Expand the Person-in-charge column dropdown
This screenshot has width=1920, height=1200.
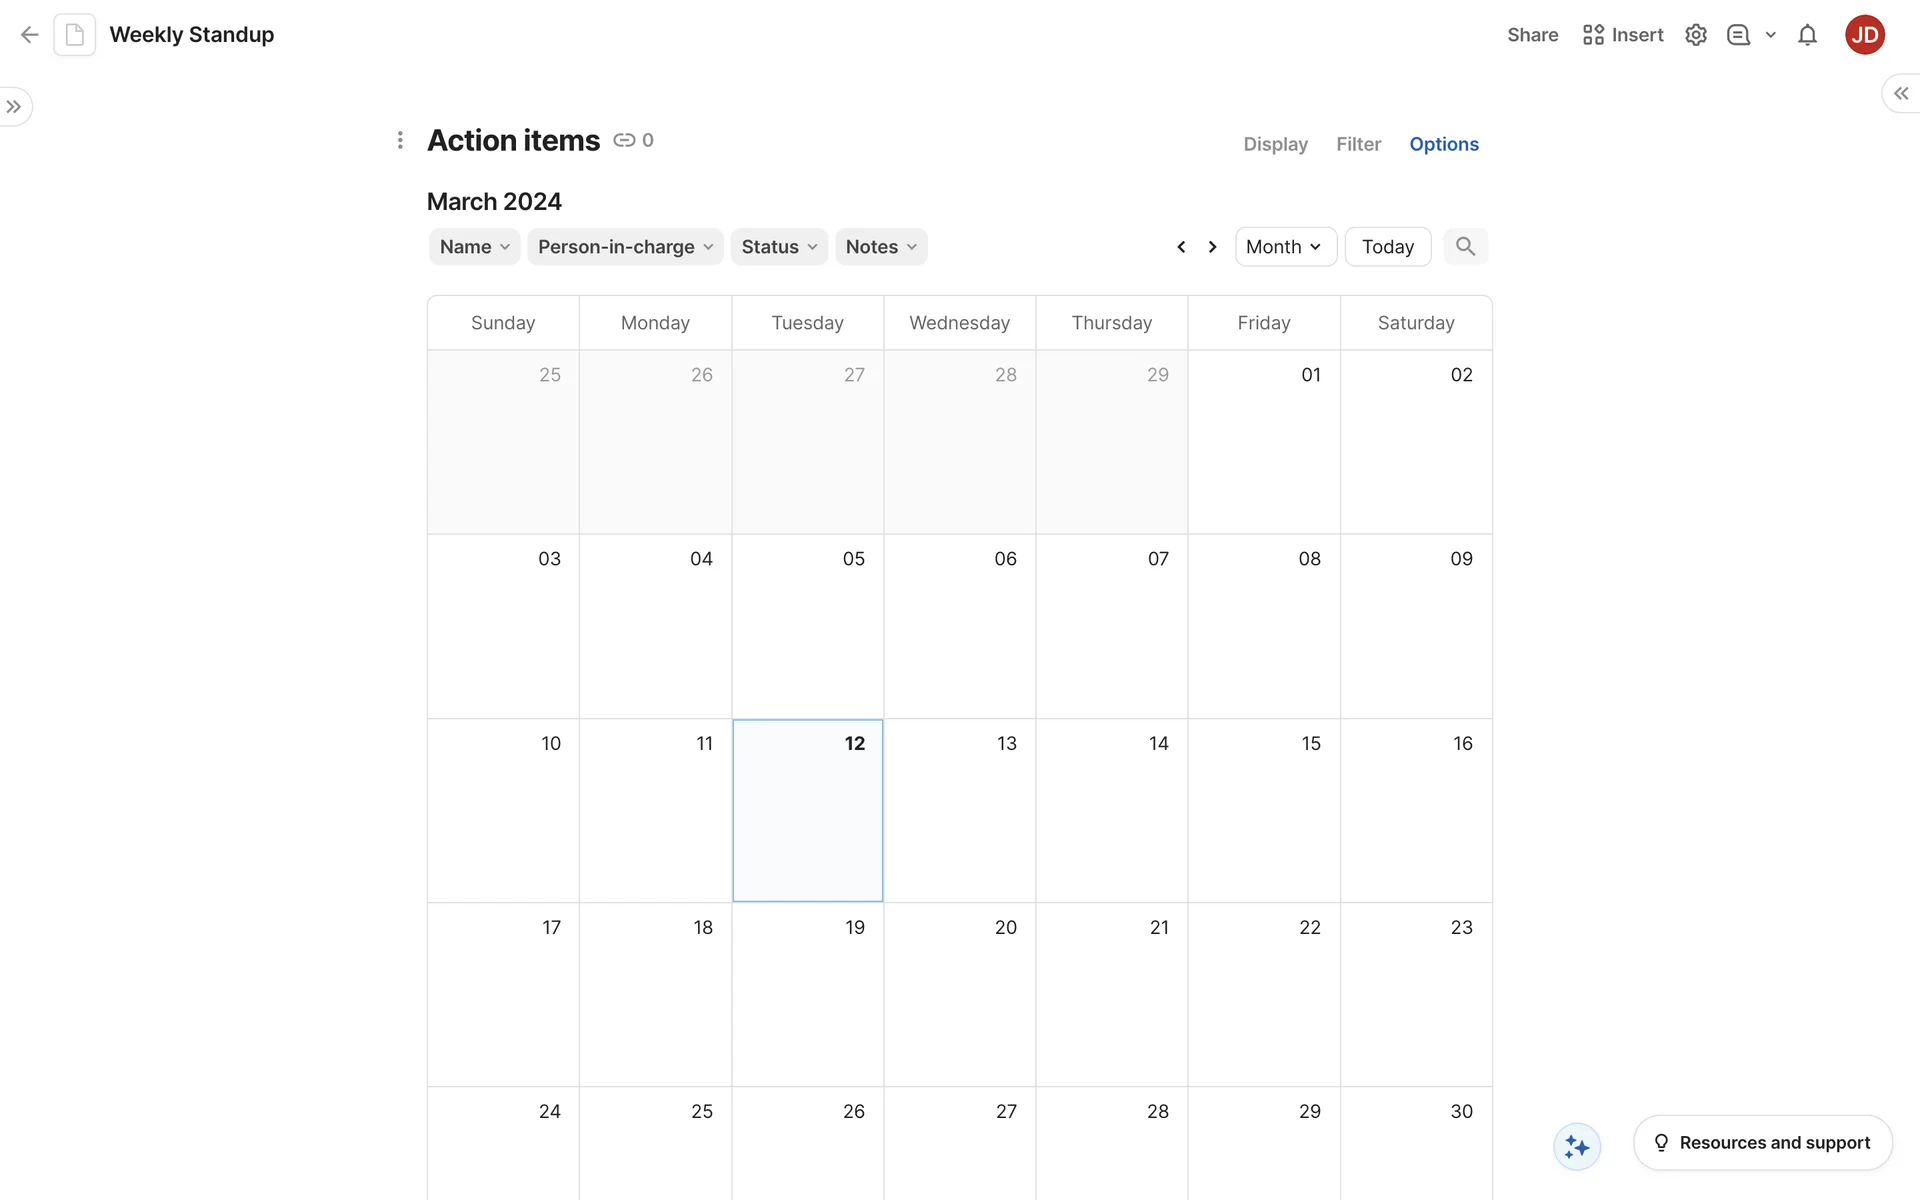tap(625, 247)
